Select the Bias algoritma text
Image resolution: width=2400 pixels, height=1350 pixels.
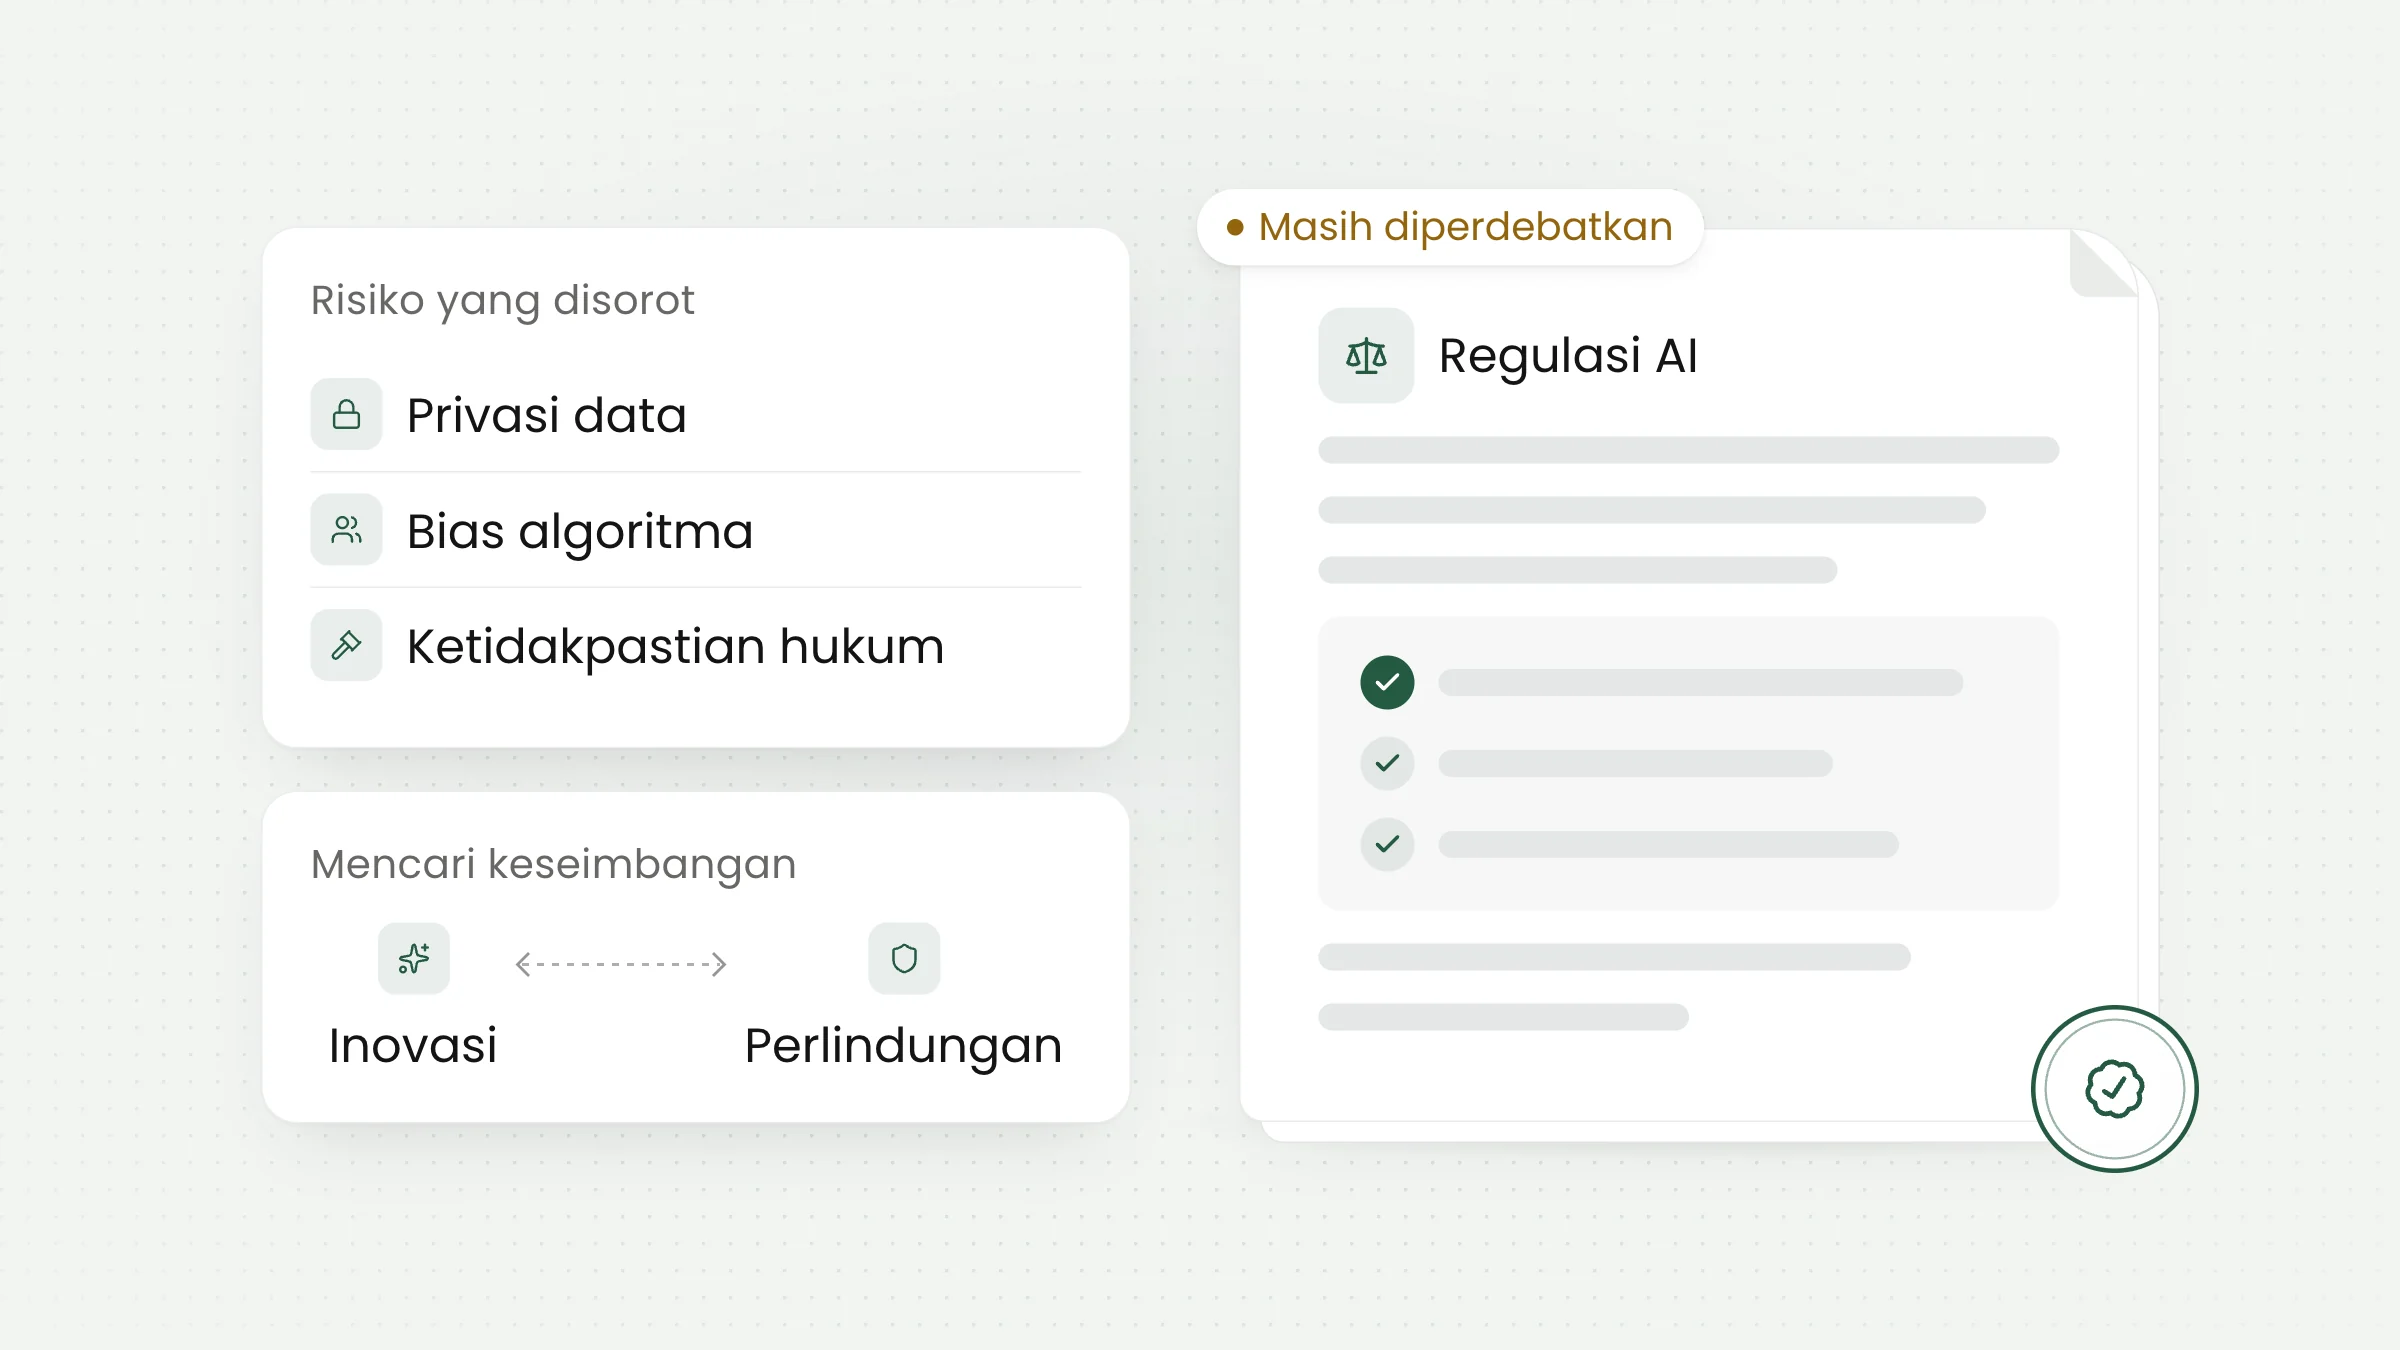pyautogui.click(x=580, y=531)
